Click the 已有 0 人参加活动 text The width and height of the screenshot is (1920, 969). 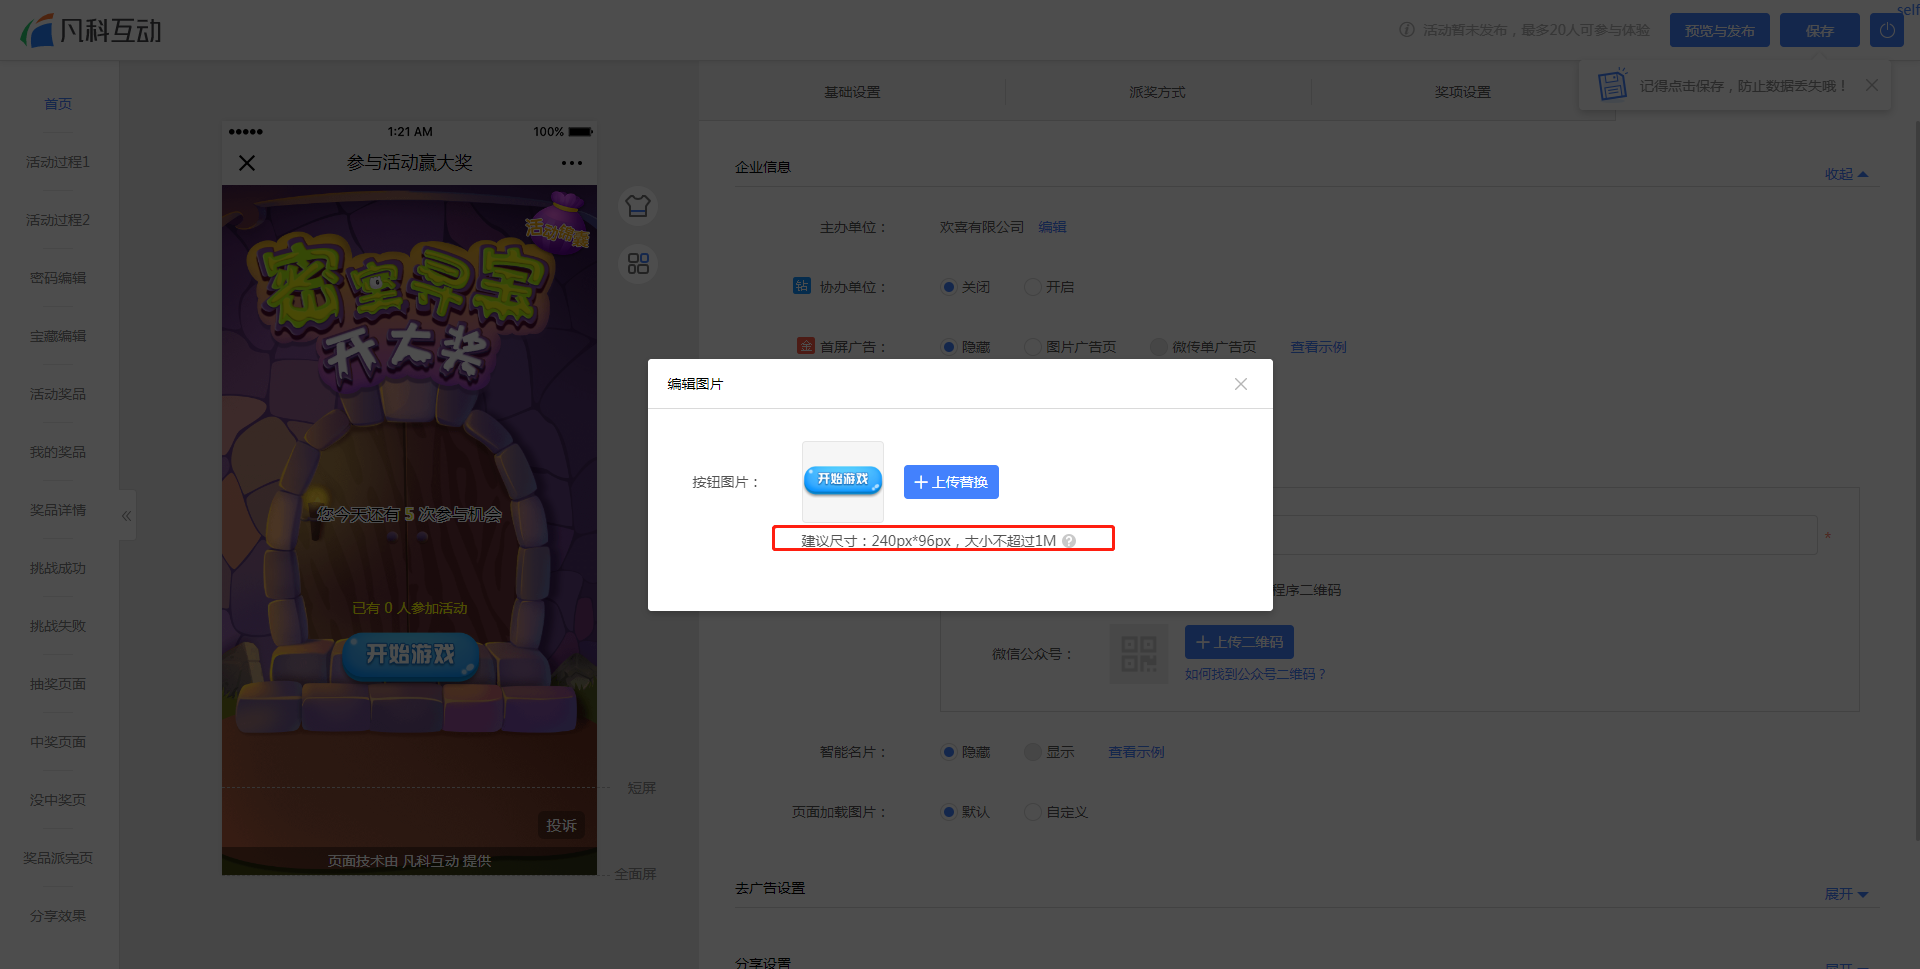pos(409,608)
